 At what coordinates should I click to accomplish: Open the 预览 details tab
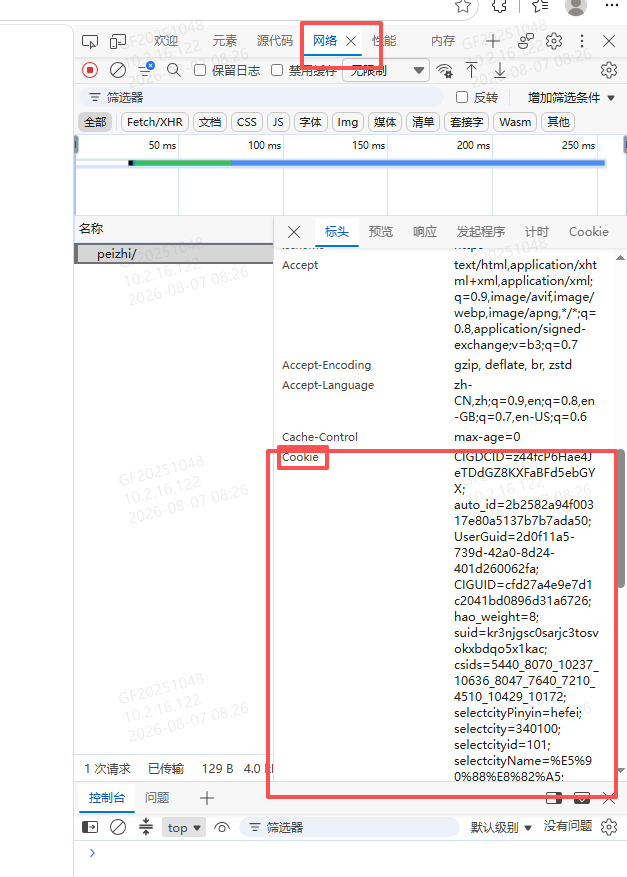coord(381,232)
